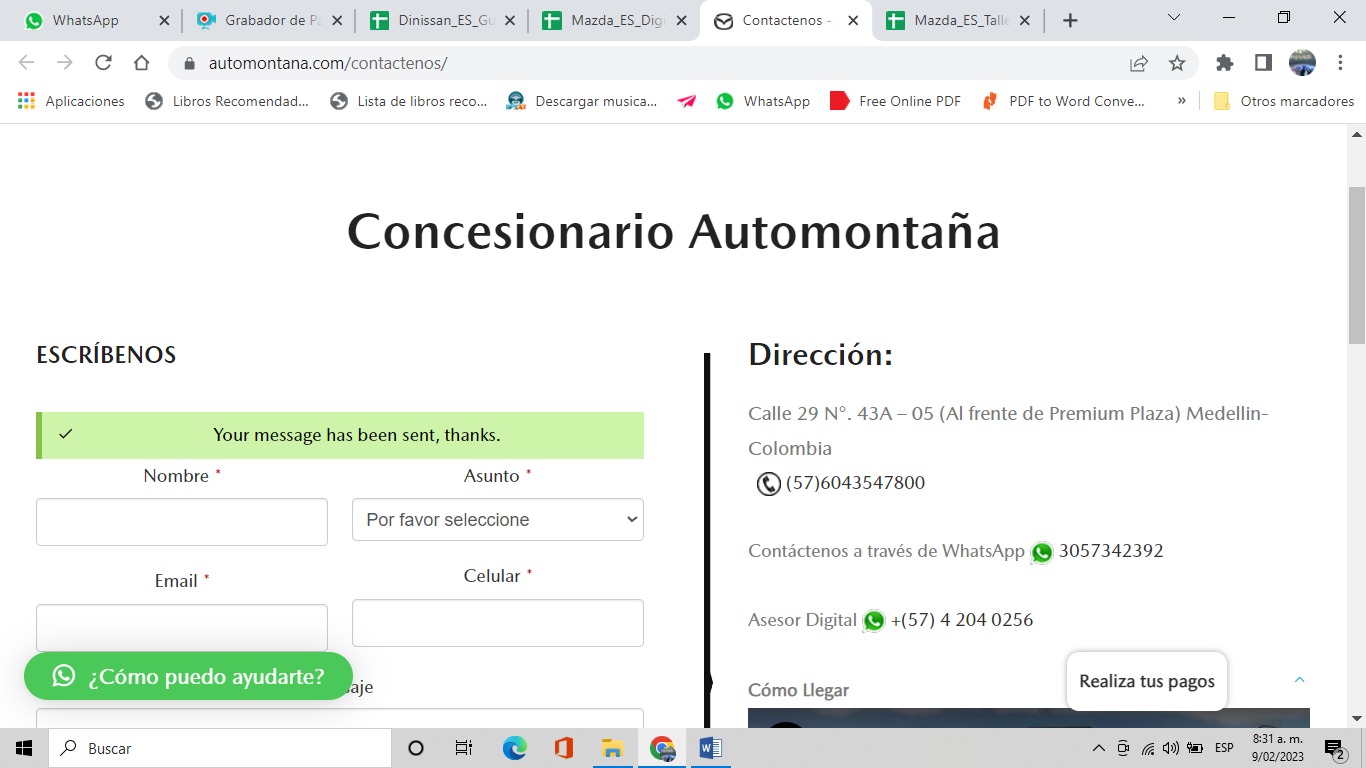The image size is (1366, 768).
Task: Click the ESP language indicator in taskbar
Action: tap(1224, 748)
